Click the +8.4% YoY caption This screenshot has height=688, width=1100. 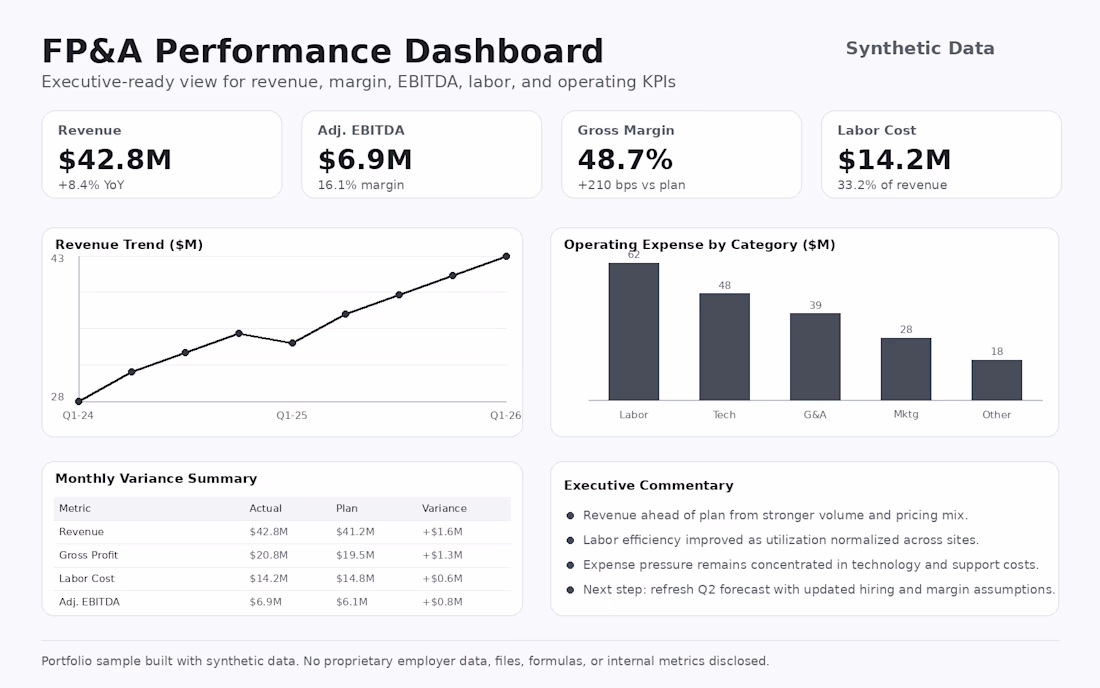[91, 185]
